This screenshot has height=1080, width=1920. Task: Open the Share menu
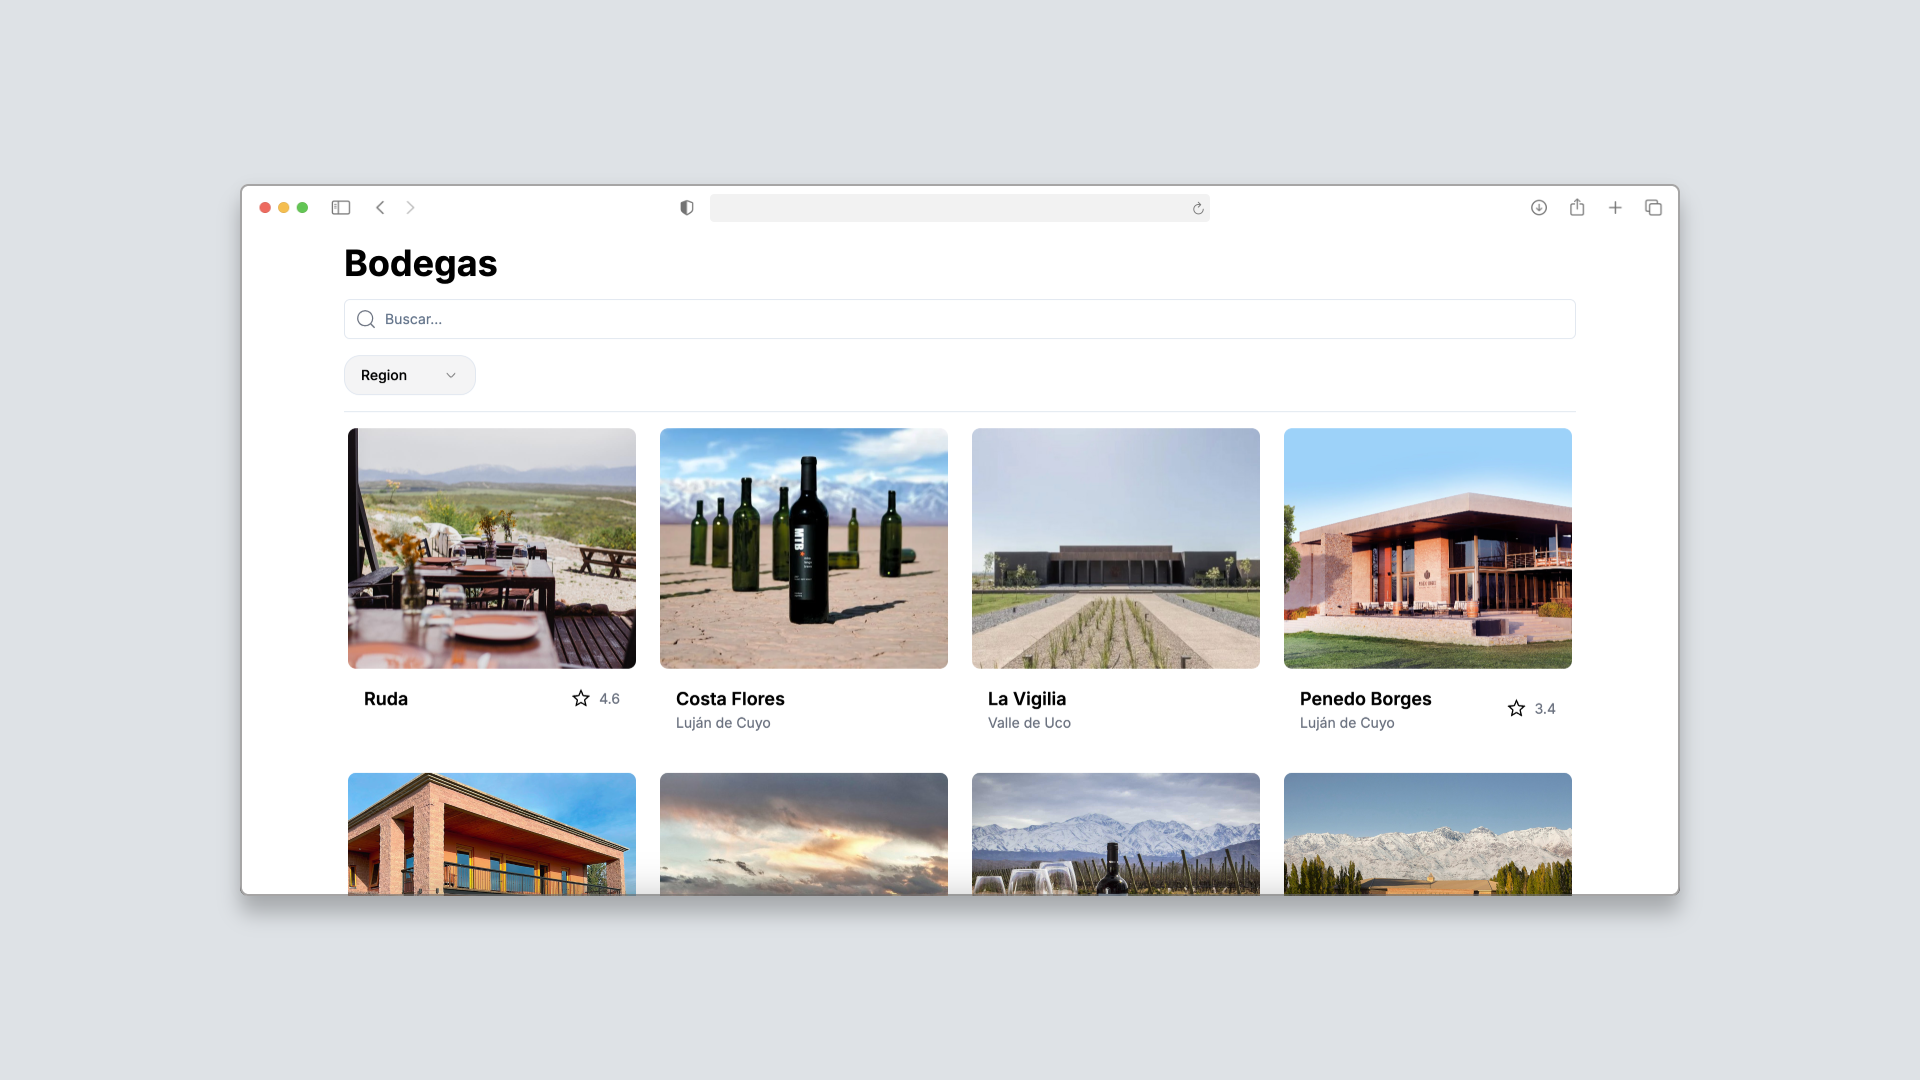point(1577,207)
